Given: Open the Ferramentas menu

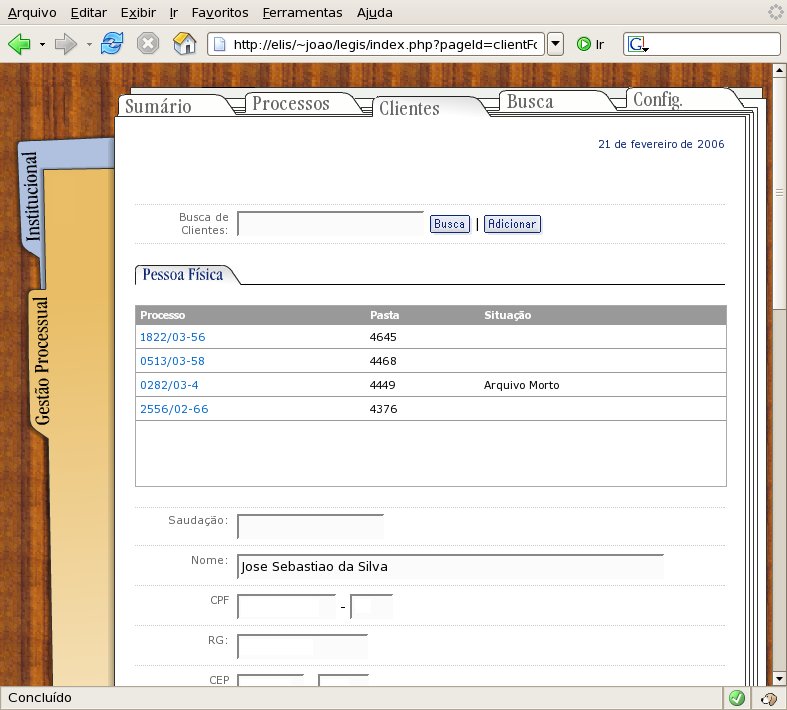Looking at the screenshot, I should pyautogui.click(x=302, y=13).
